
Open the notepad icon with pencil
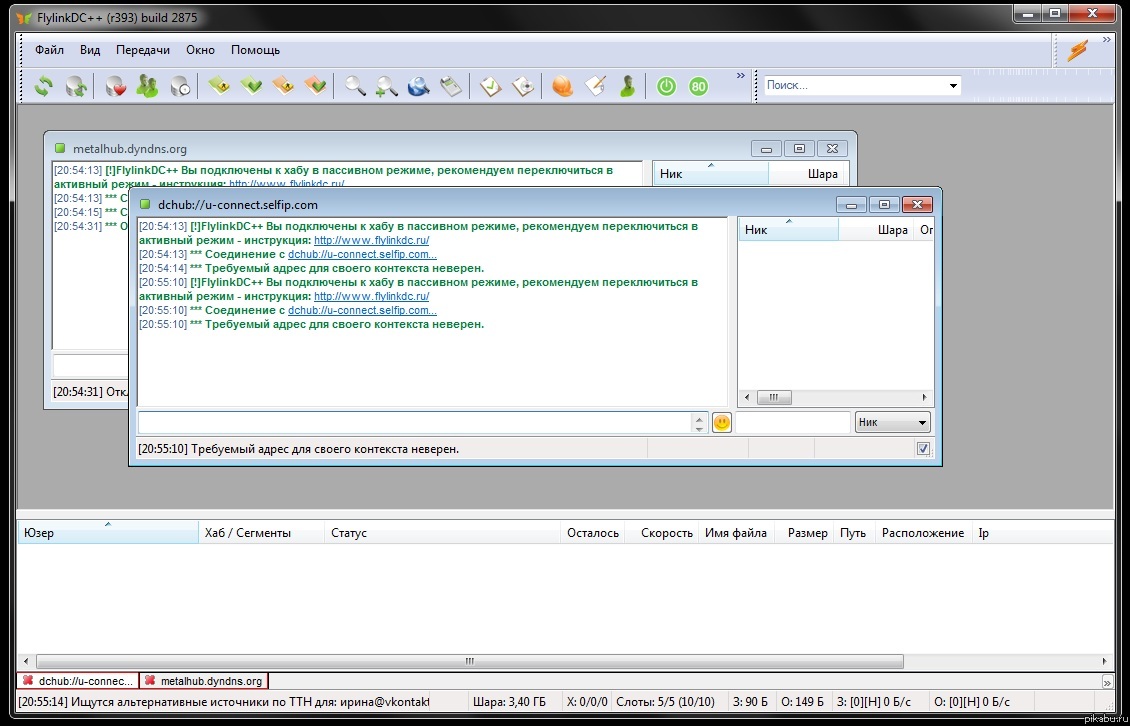595,87
